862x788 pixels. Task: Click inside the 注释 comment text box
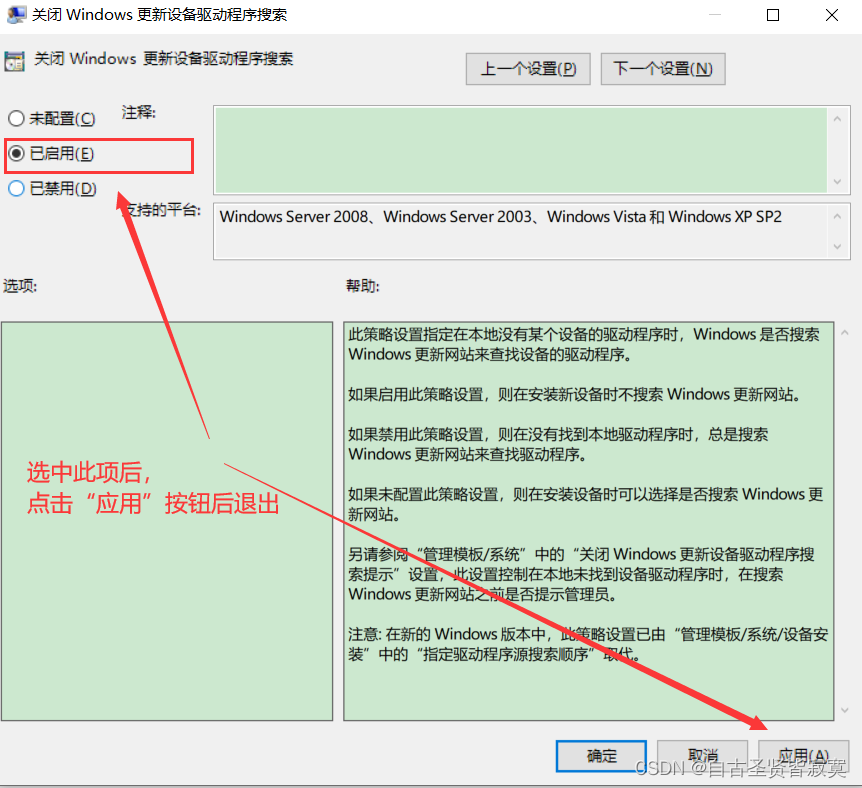[521, 150]
